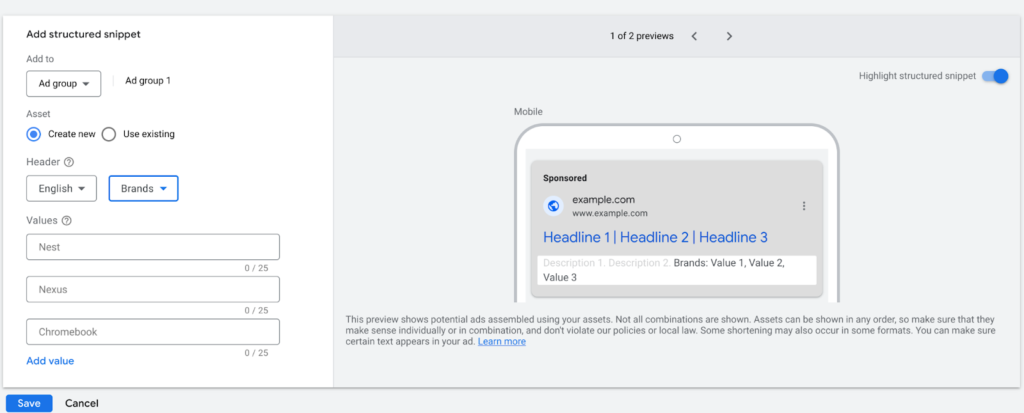Viewport: 1024px width, 413px height.
Task: Open the Brands header type dropdown
Action: (x=144, y=188)
